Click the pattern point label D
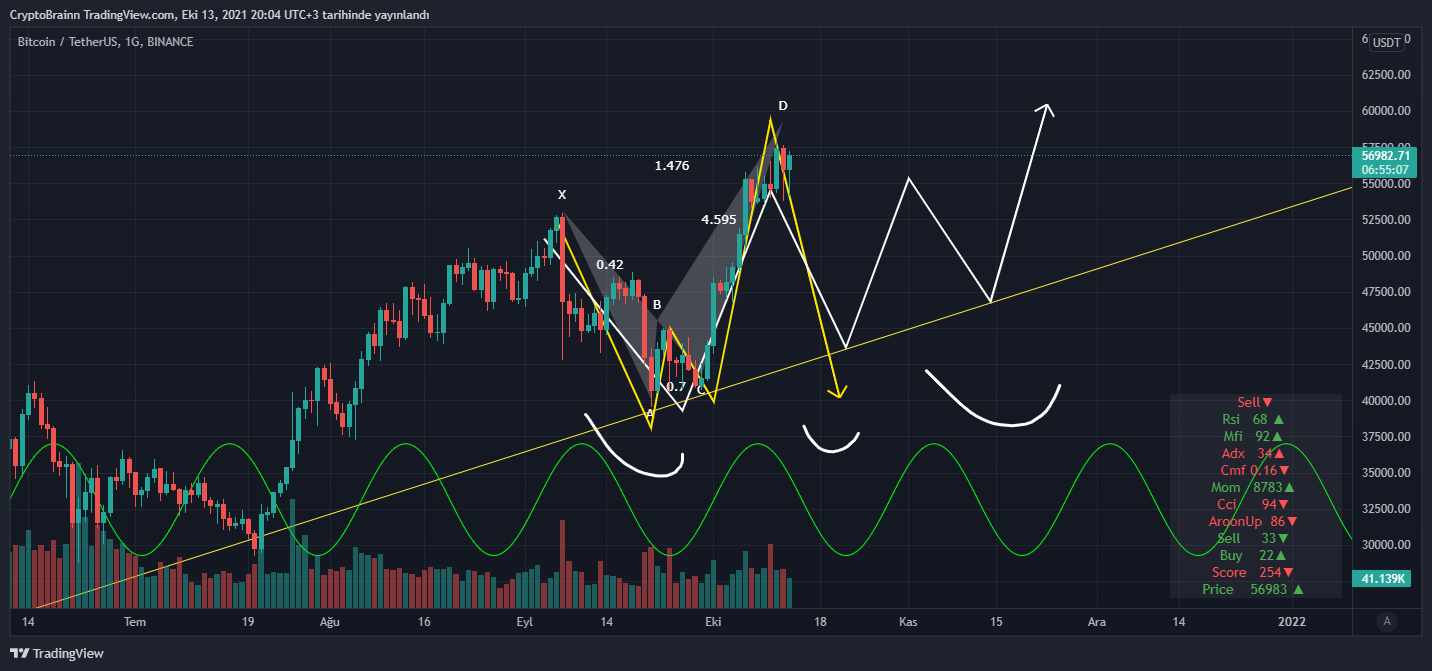 pos(783,105)
